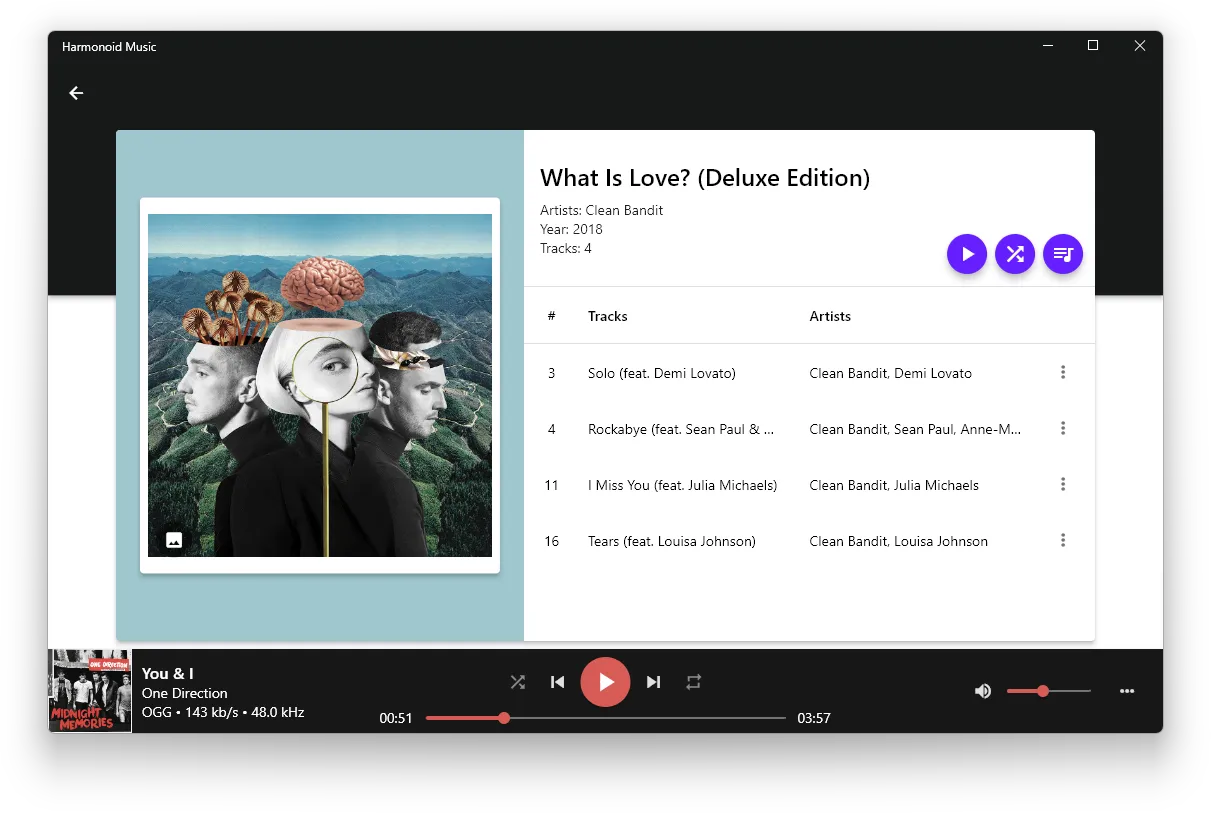The width and height of the screenshot is (1211, 813).
Task: Click the What Is Love album cover art
Action: click(320, 385)
